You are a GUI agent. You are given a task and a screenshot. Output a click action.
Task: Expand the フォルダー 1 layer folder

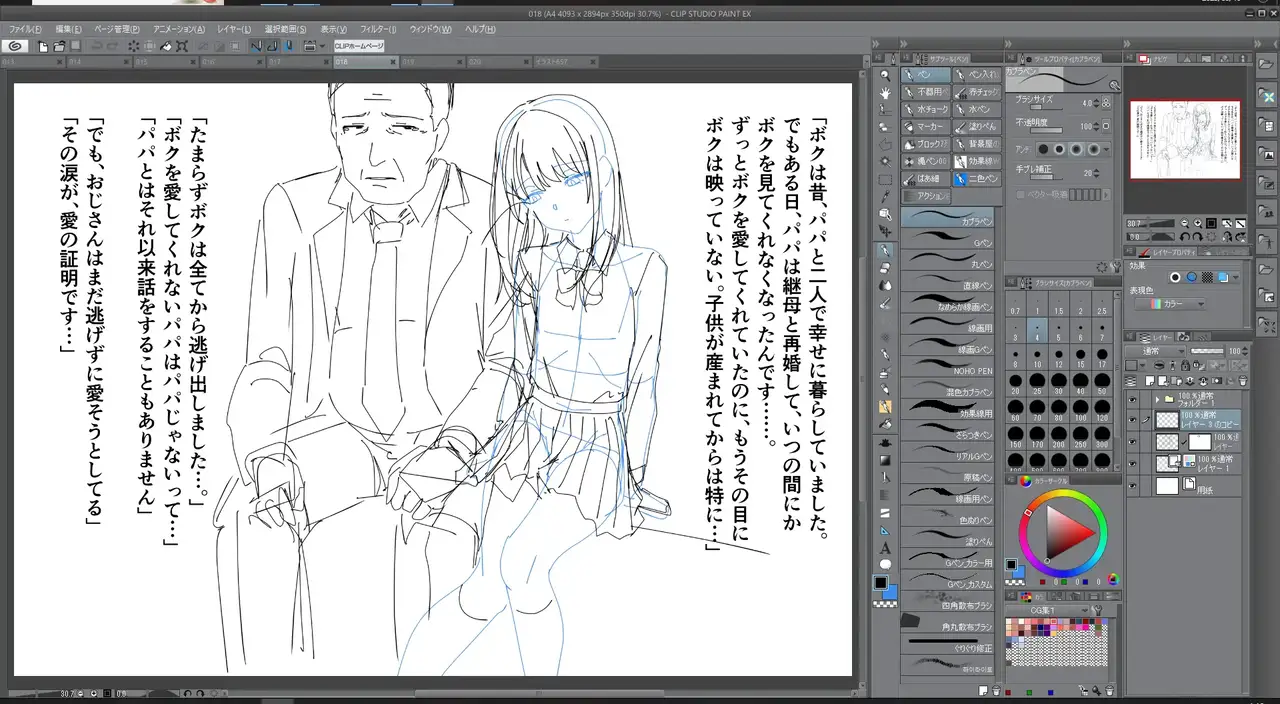coord(1157,398)
